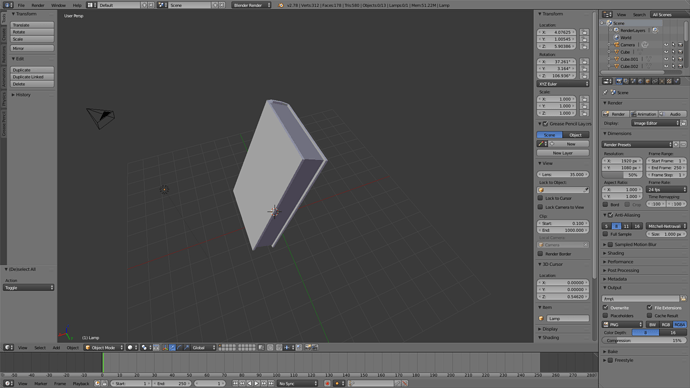This screenshot has width=690, height=388.
Task: Enable the Render Border checkbox
Action: 540,254
